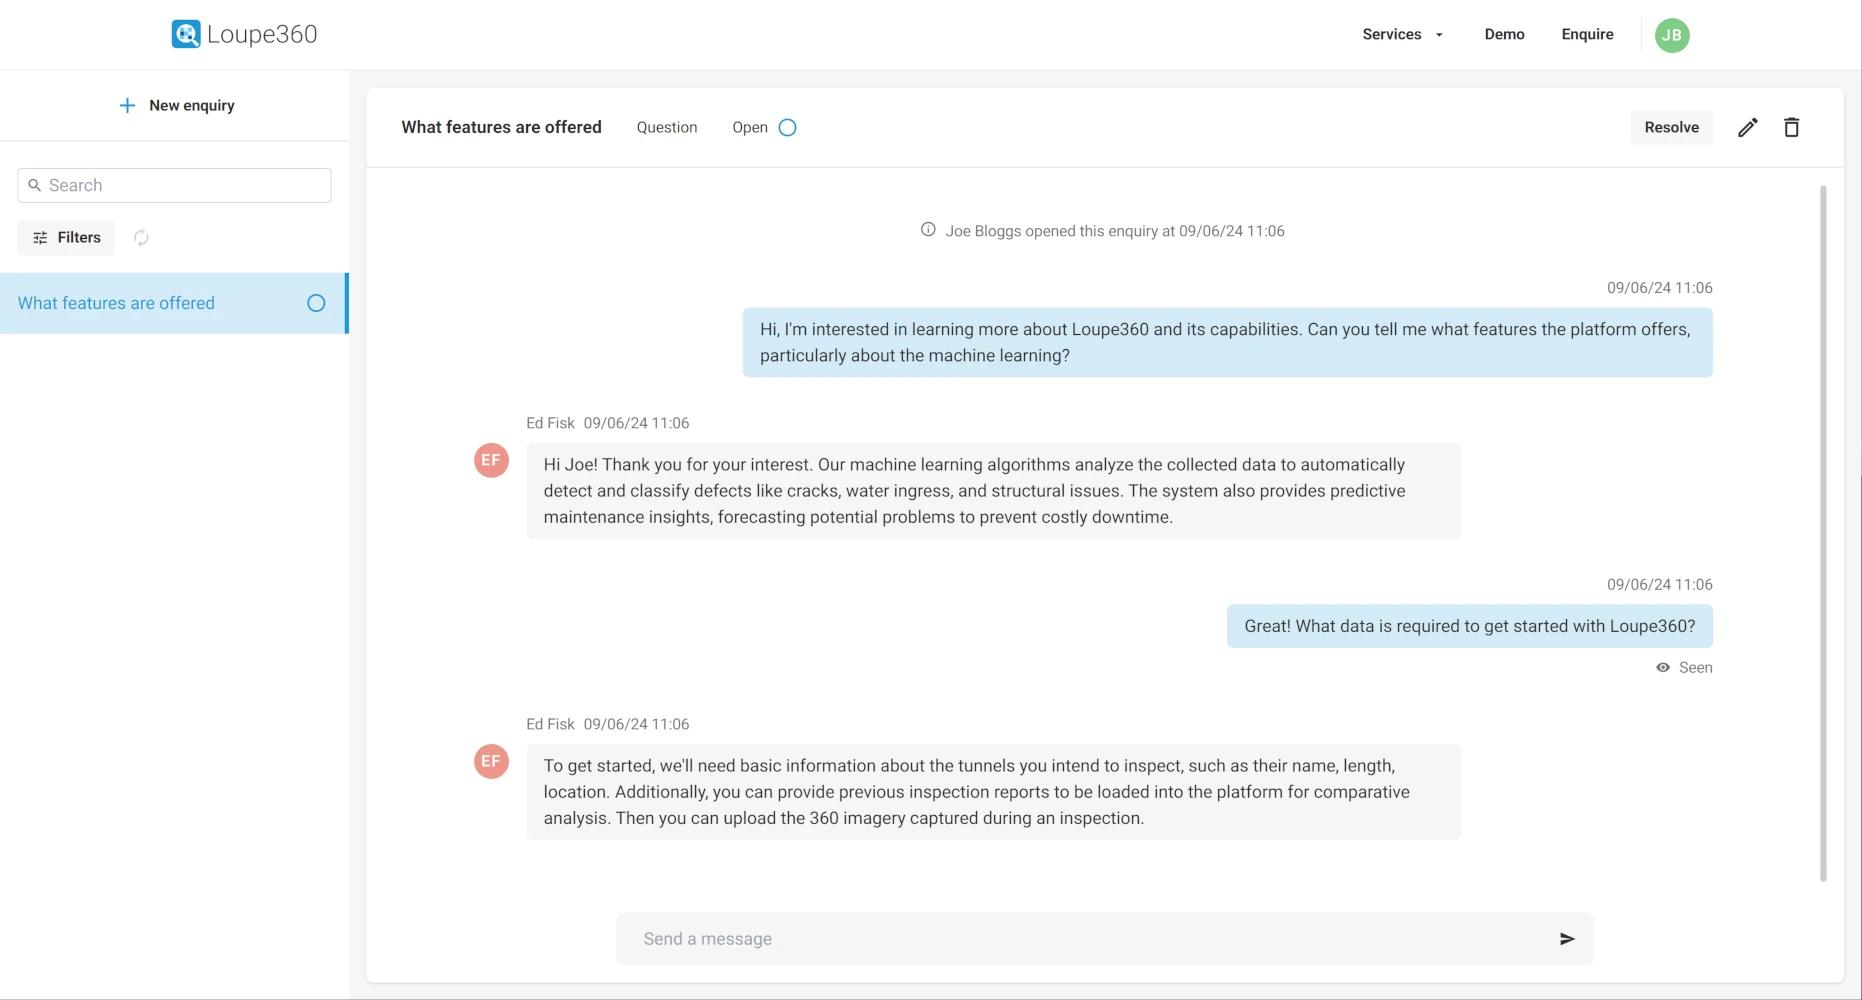Screen dimensions: 1862x1000
Task: Click the plus icon for New enquiry
Action: coord(127,105)
